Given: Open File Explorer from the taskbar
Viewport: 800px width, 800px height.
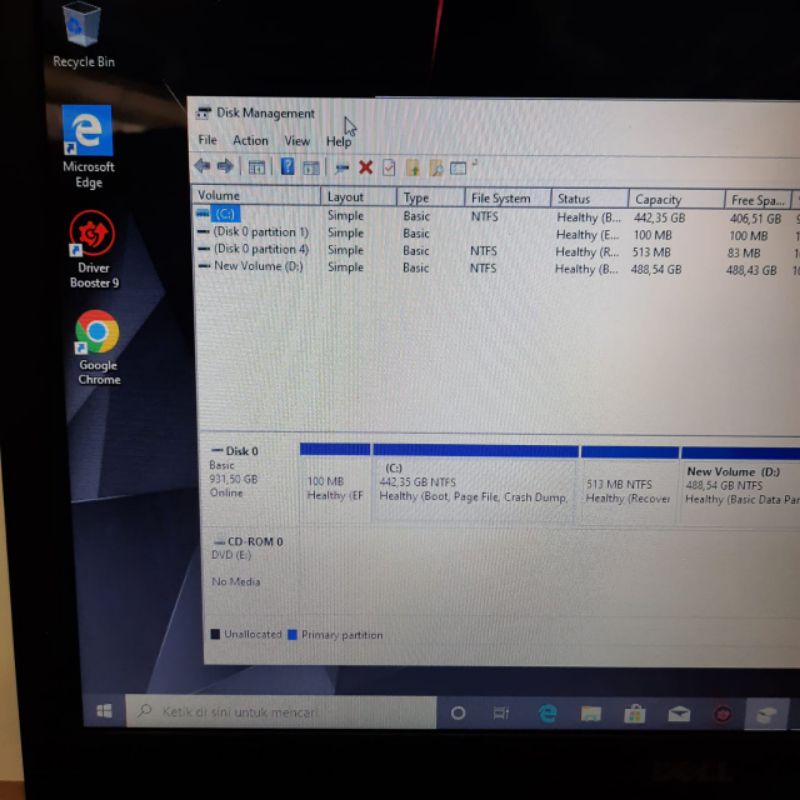Looking at the screenshot, I should coord(591,713).
